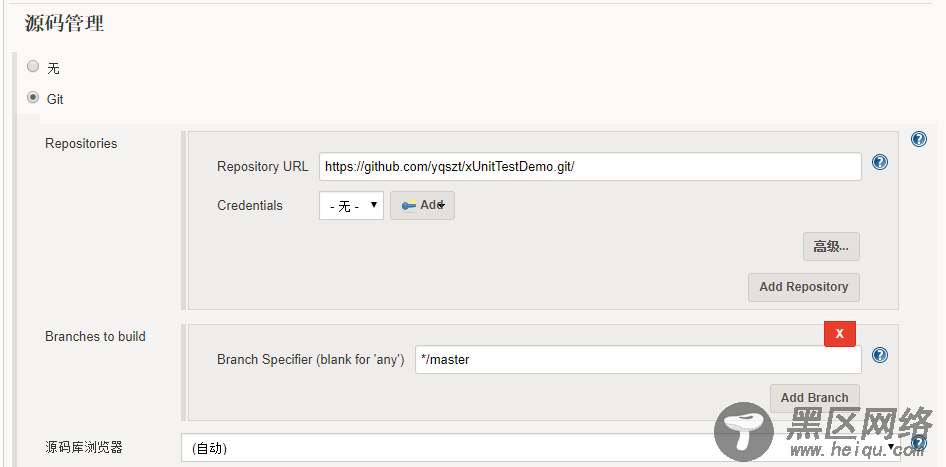The width and height of the screenshot is (946, 467).
Task: Expand the 源码库浏览器 dropdown set to (自动)
Action: coord(541,448)
